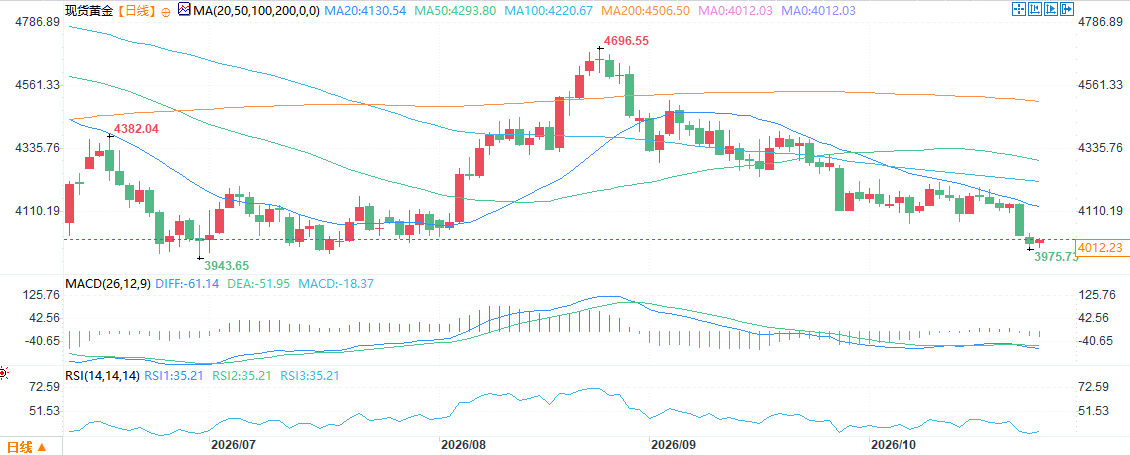Open the MA indicator chart icon
The height and width of the screenshot is (455, 1130).
pos(184,9)
